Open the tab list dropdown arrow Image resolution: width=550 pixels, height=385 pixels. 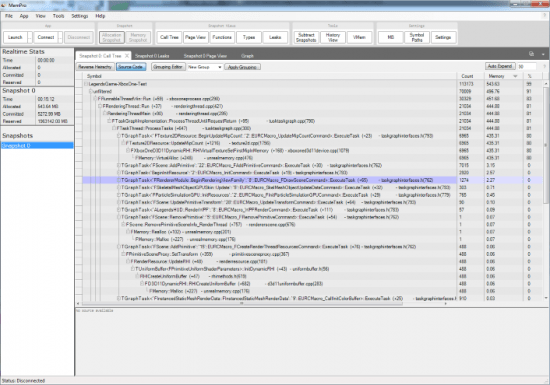coord(543,54)
